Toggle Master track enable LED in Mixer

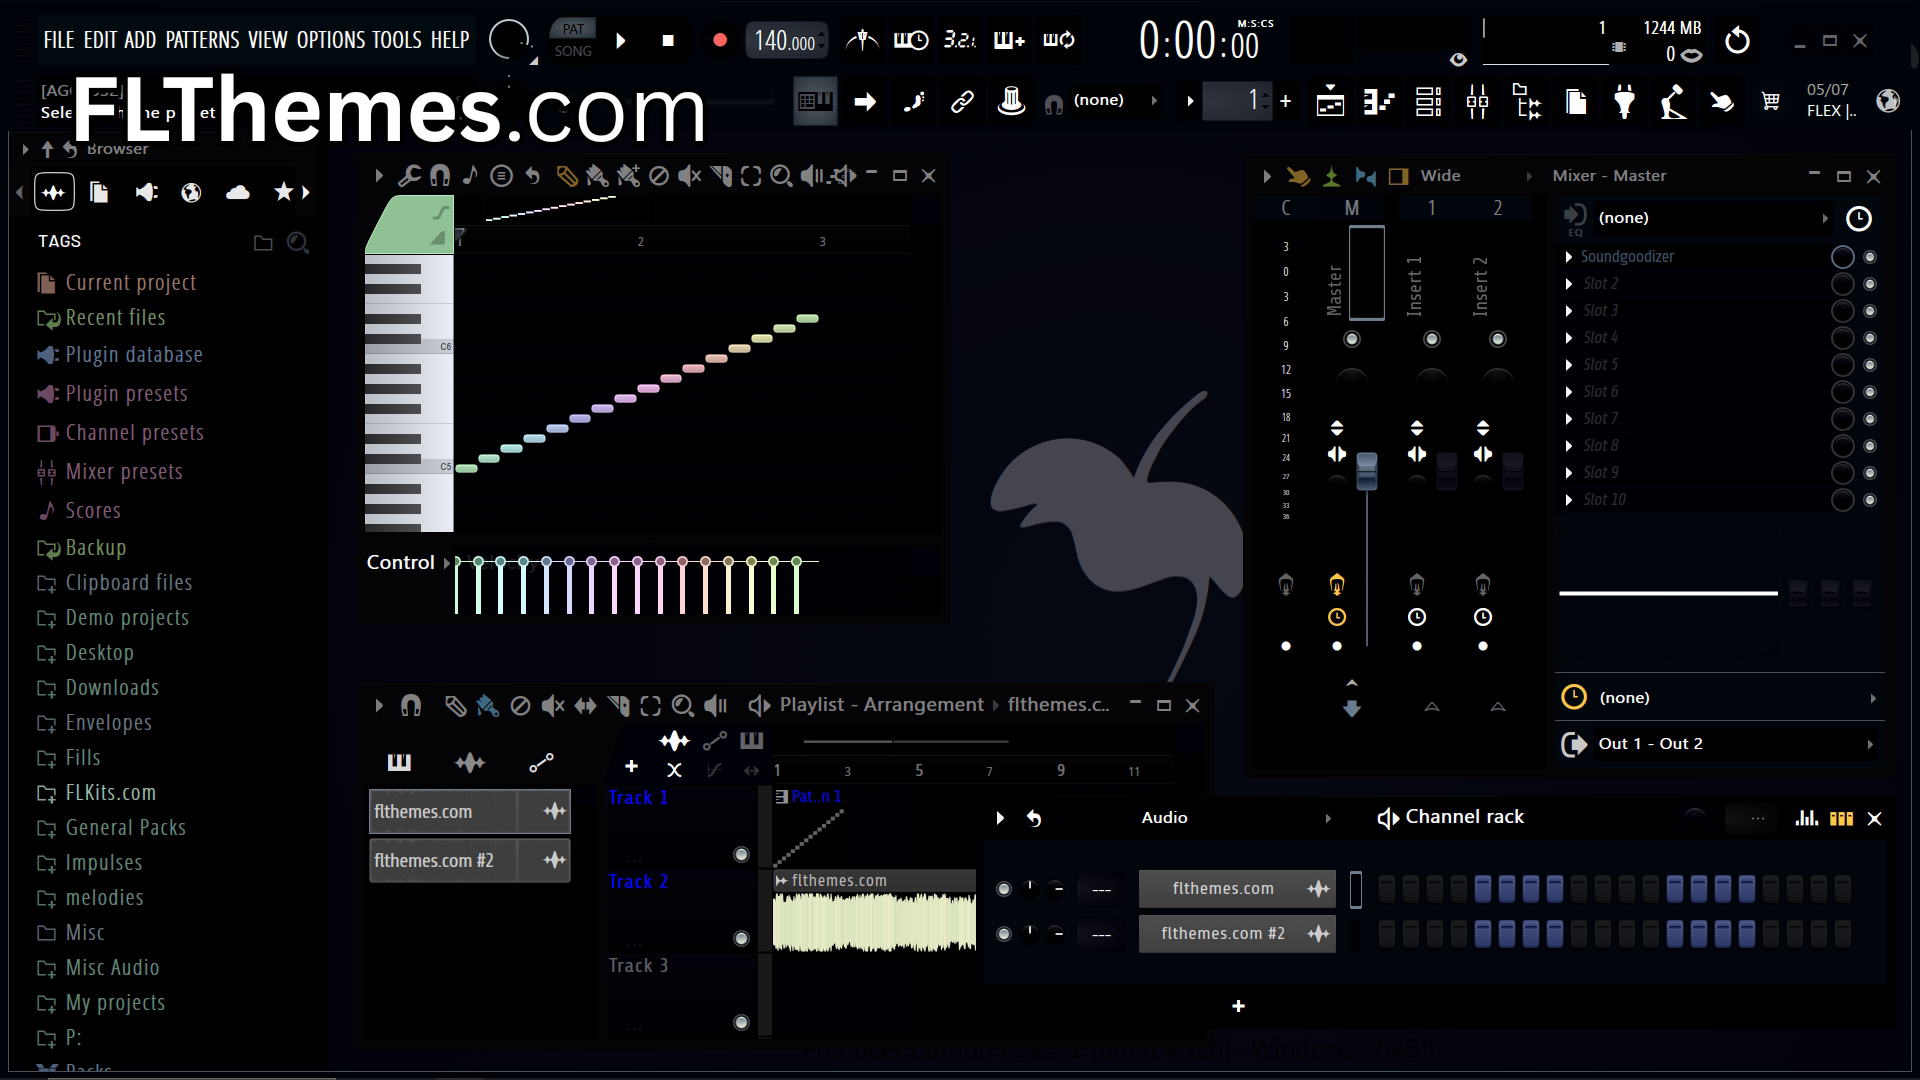click(x=1352, y=339)
